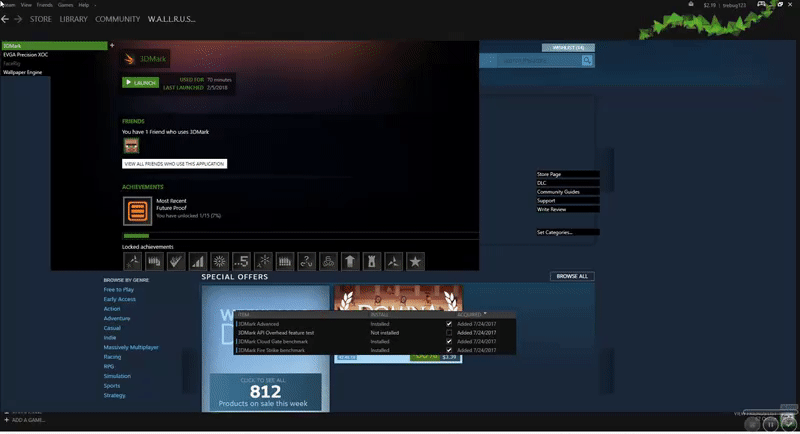Click View All Friends Who Use This Application
The width and height of the screenshot is (800, 434).
tap(174, 164)
